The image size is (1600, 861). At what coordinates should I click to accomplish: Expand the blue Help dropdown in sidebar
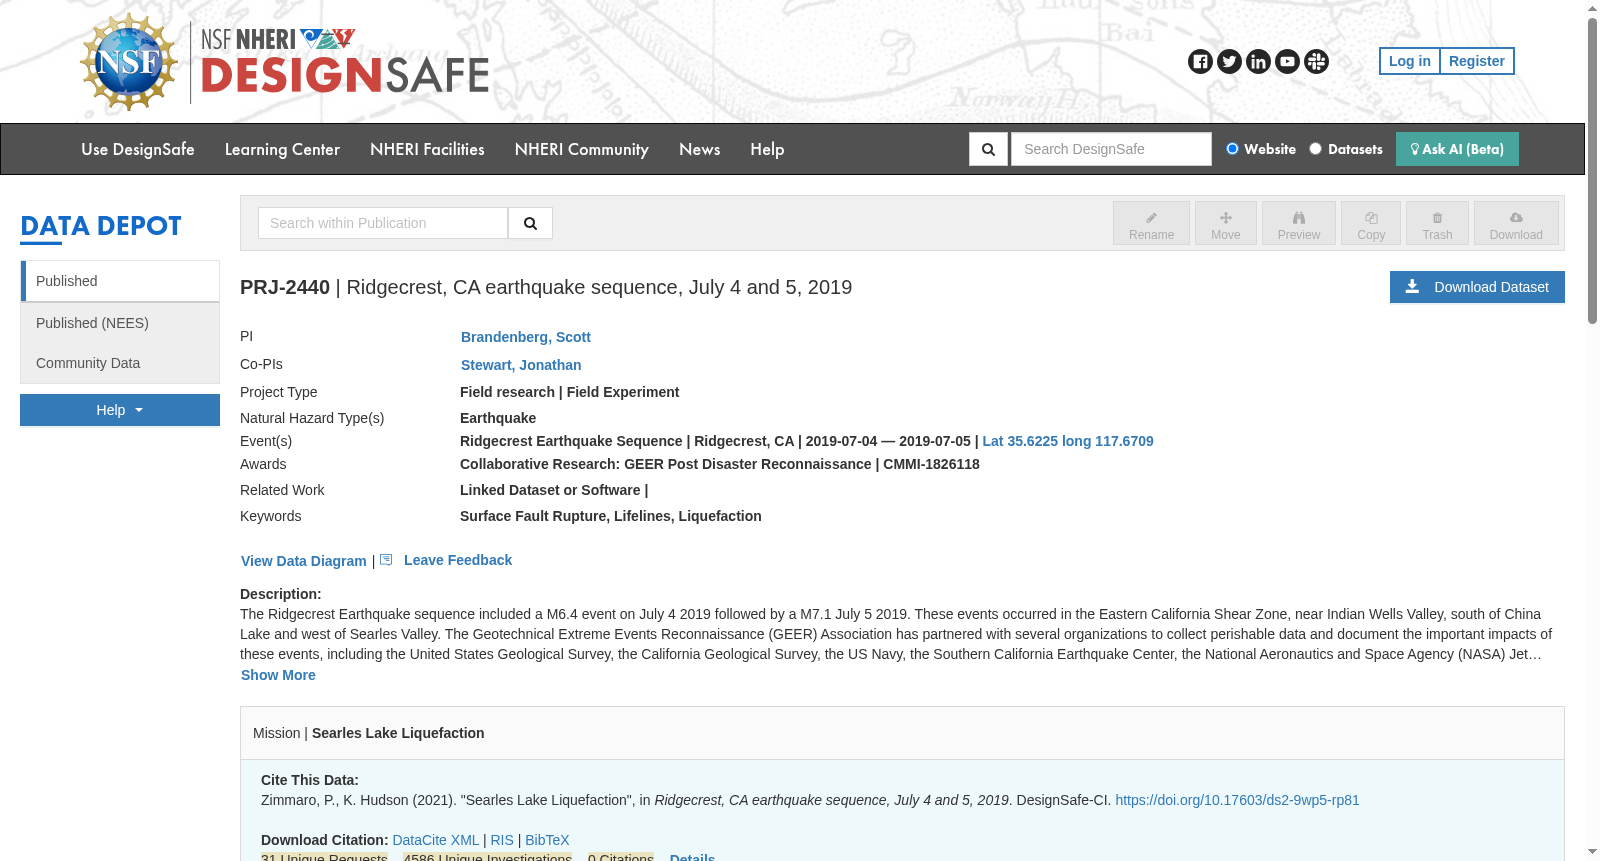tap(120, 410)
